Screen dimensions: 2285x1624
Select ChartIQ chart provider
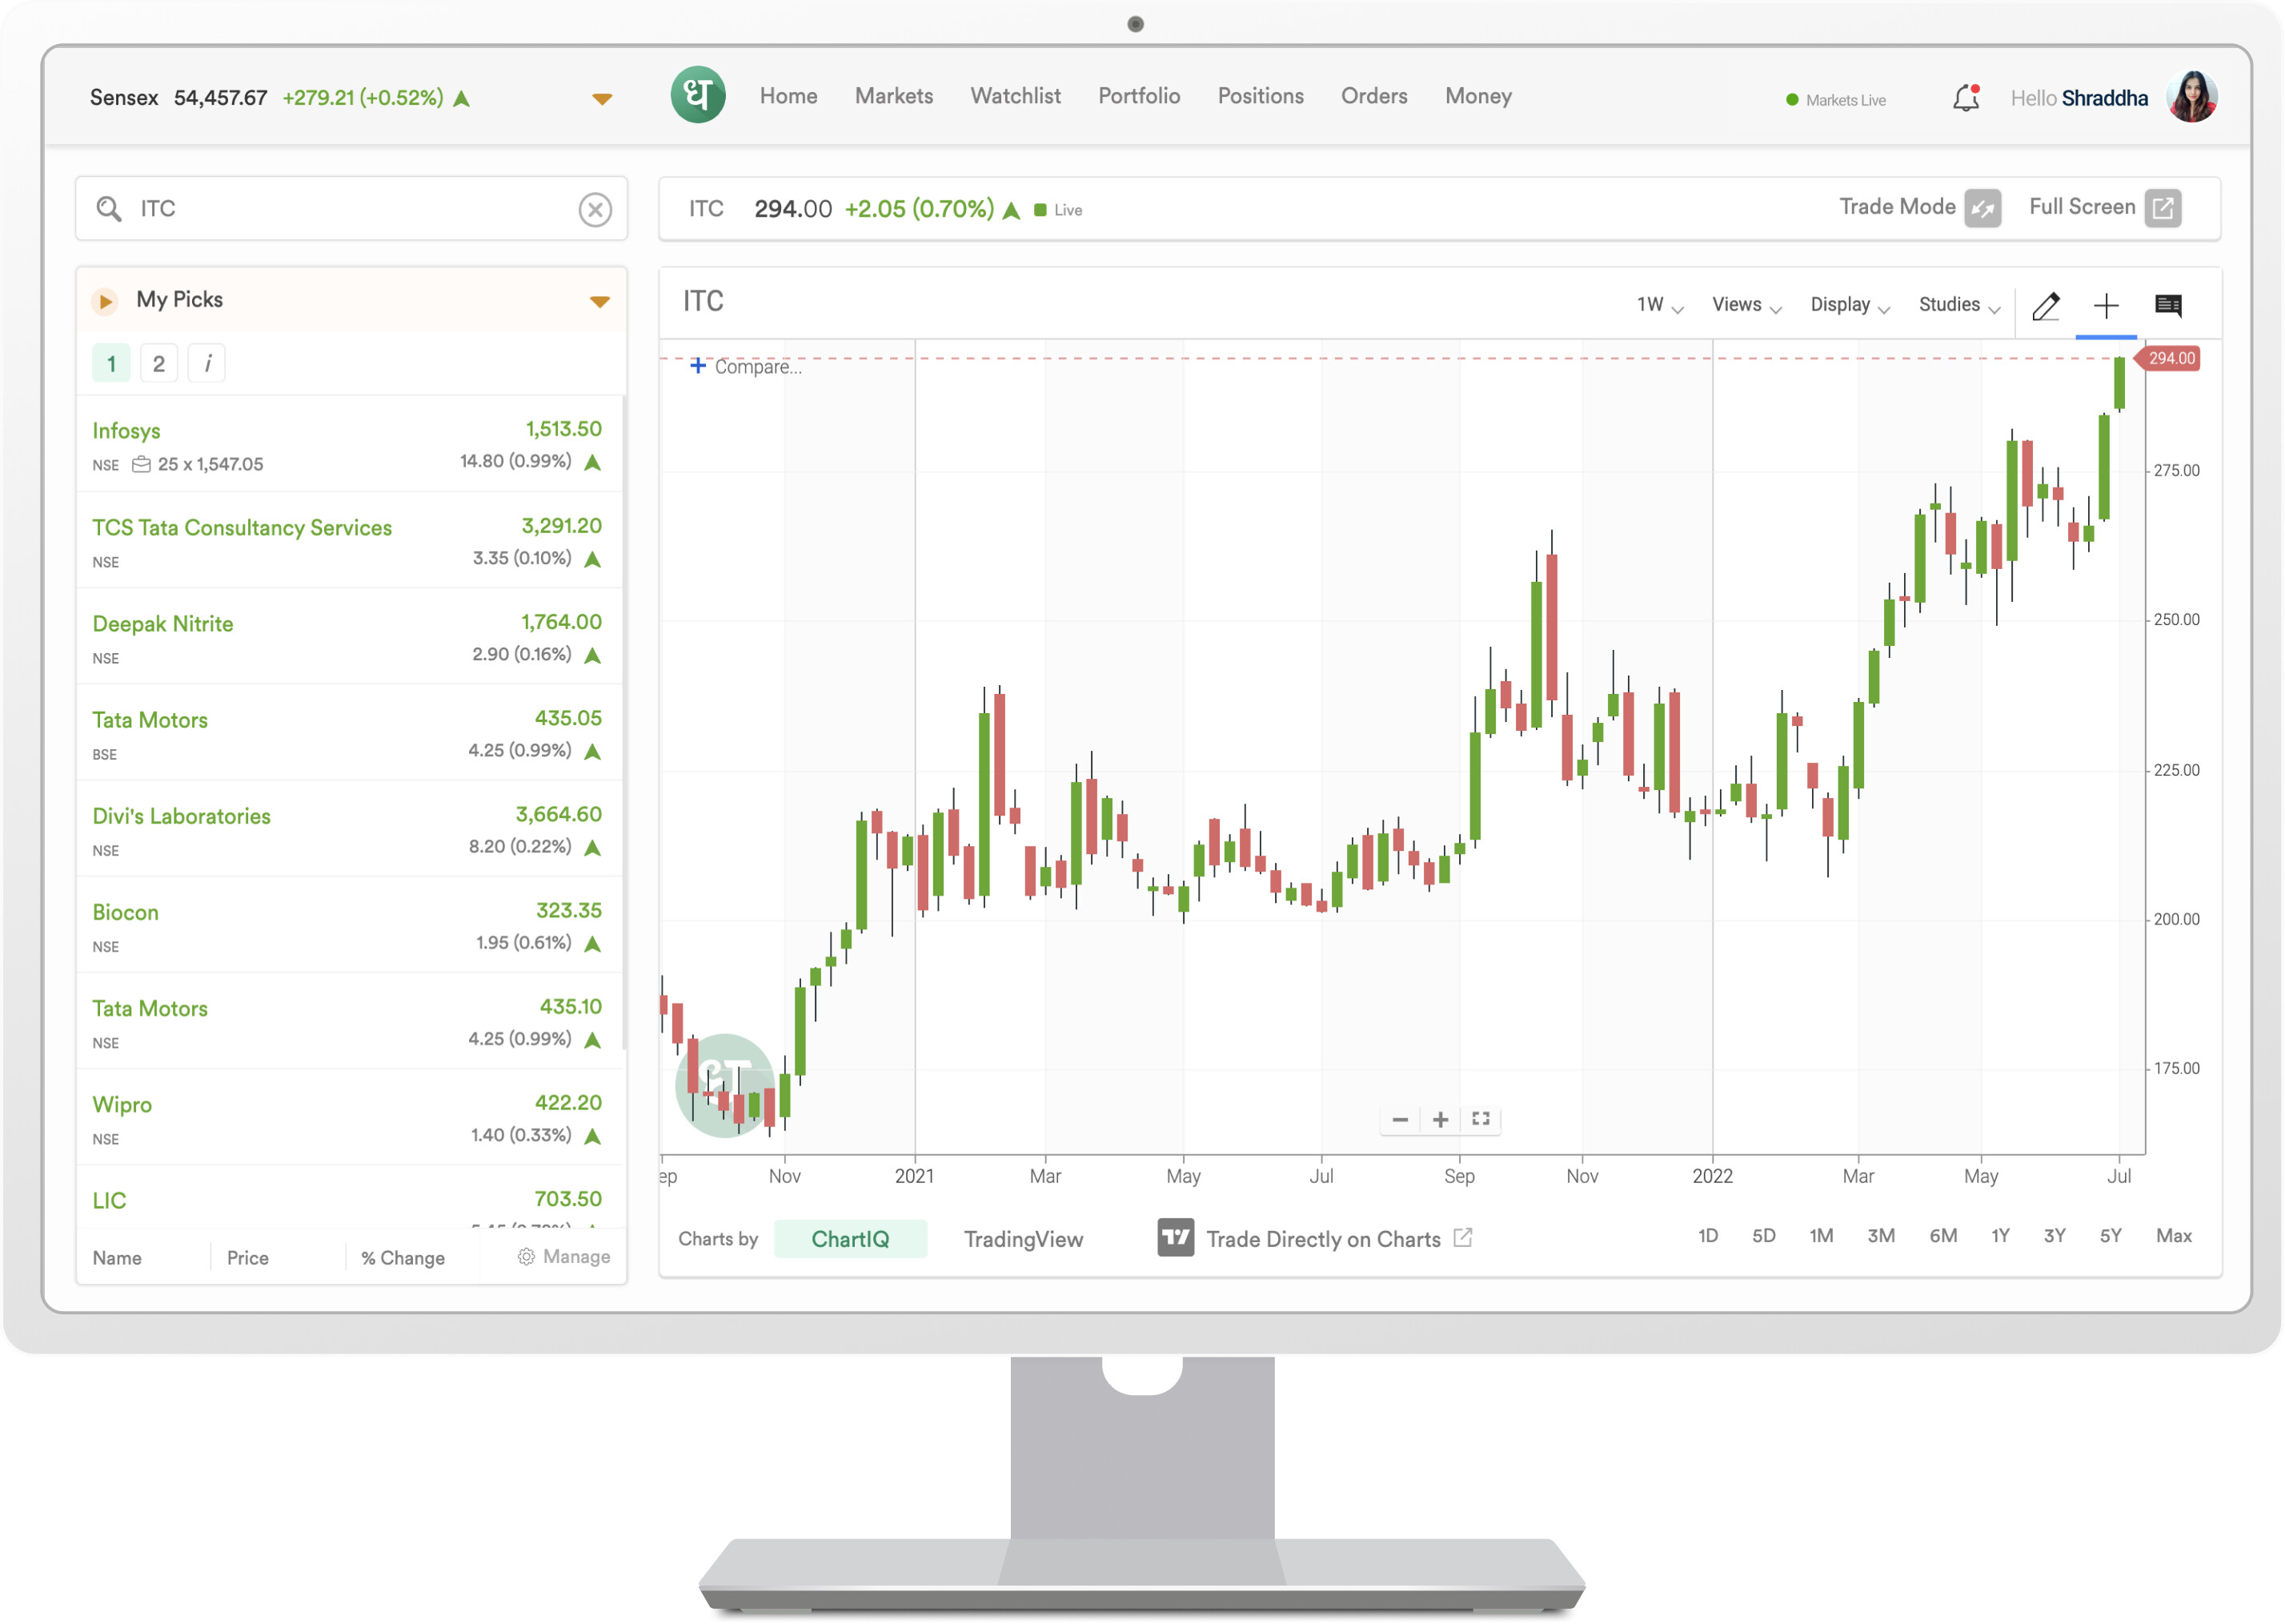850,1238
